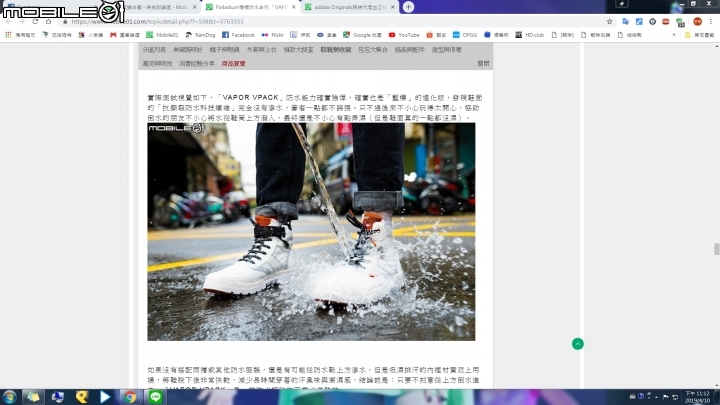The image size is (720, 405).
Task: Switch to the adidas Originals tab
Action: coord(350,7)
